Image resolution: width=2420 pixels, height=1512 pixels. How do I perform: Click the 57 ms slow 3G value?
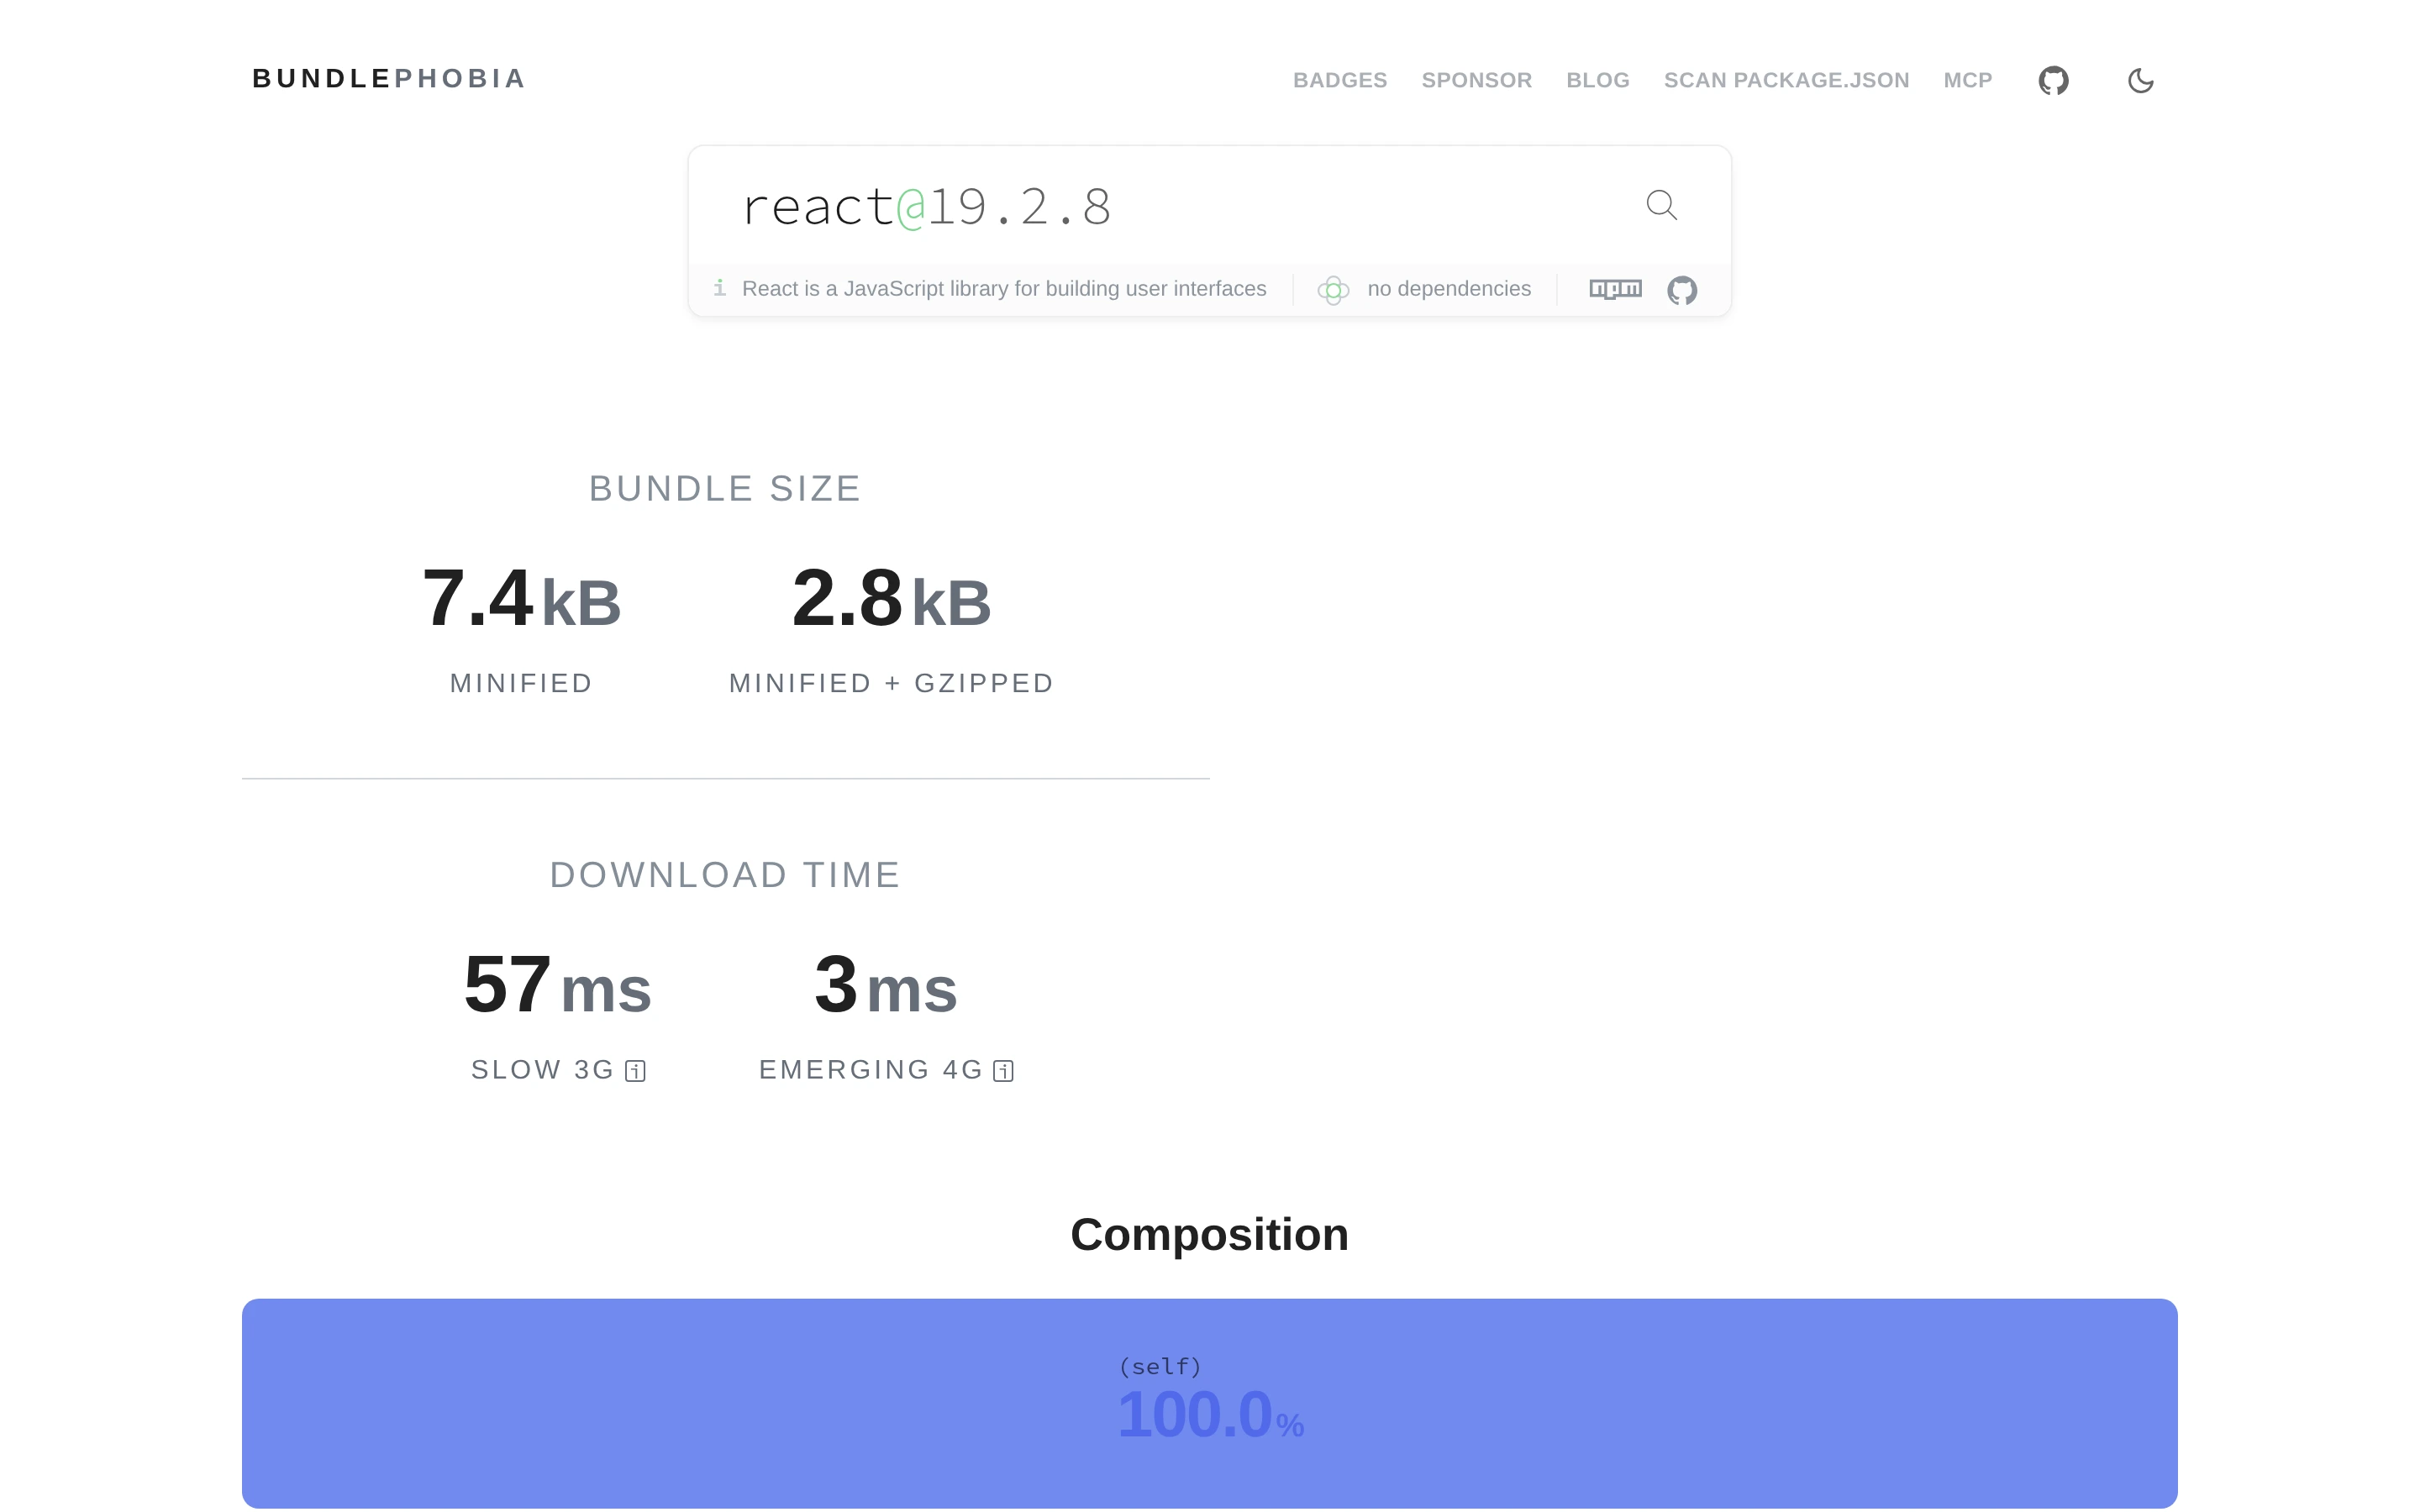pyautogui.click(x=557, y=985)
